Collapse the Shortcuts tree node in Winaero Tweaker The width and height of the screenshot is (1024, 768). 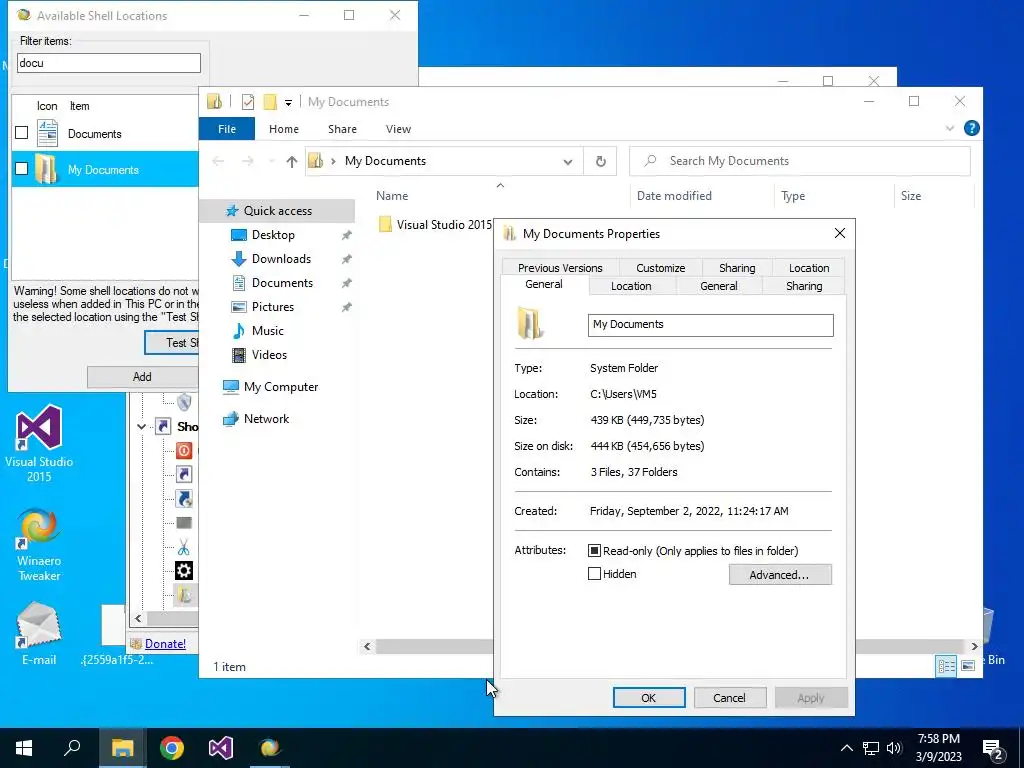tap(142, 426)
